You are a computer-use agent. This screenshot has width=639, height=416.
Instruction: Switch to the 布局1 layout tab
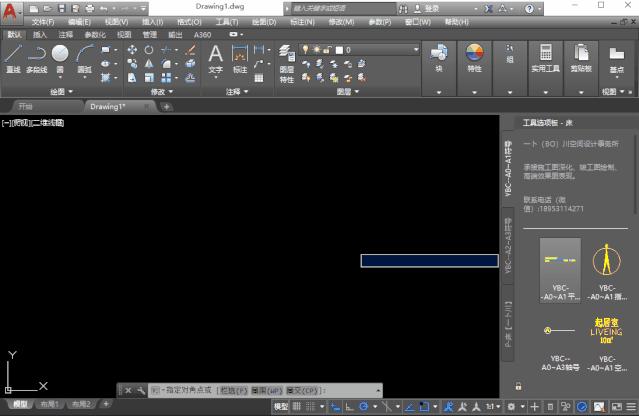tap(48, 404)
